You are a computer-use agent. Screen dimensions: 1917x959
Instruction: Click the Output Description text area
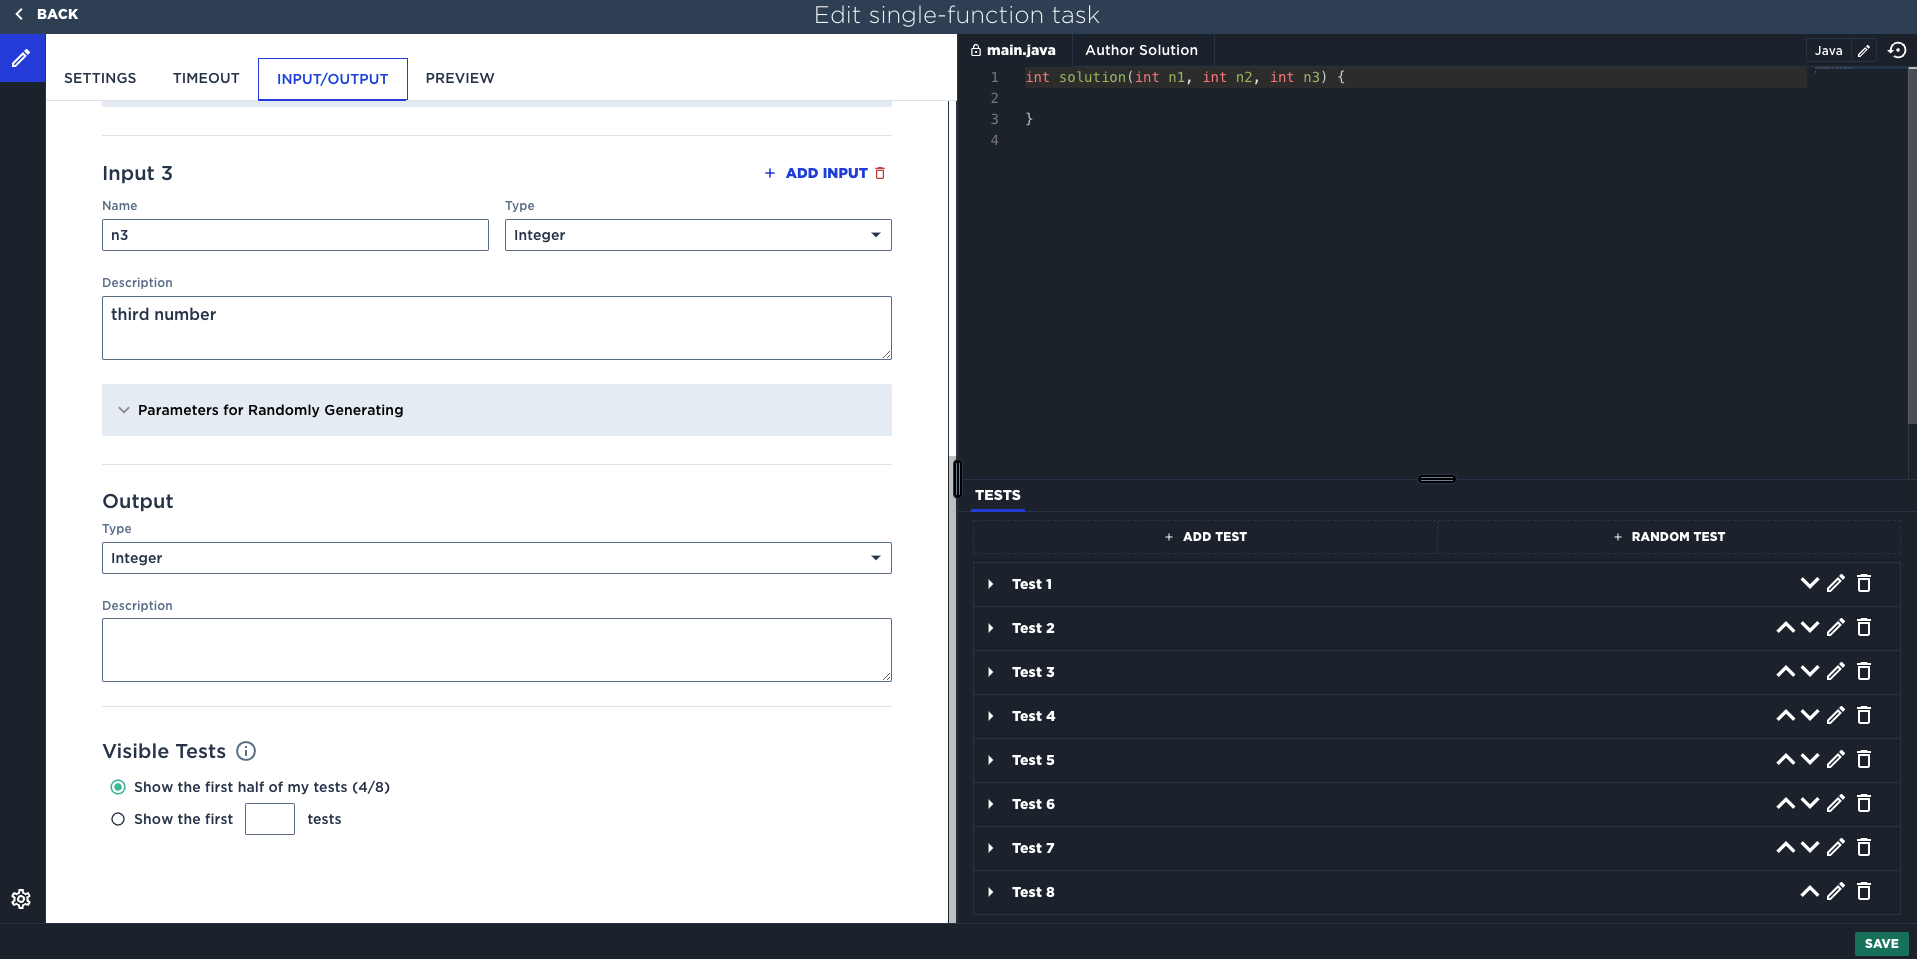point(496,650)
